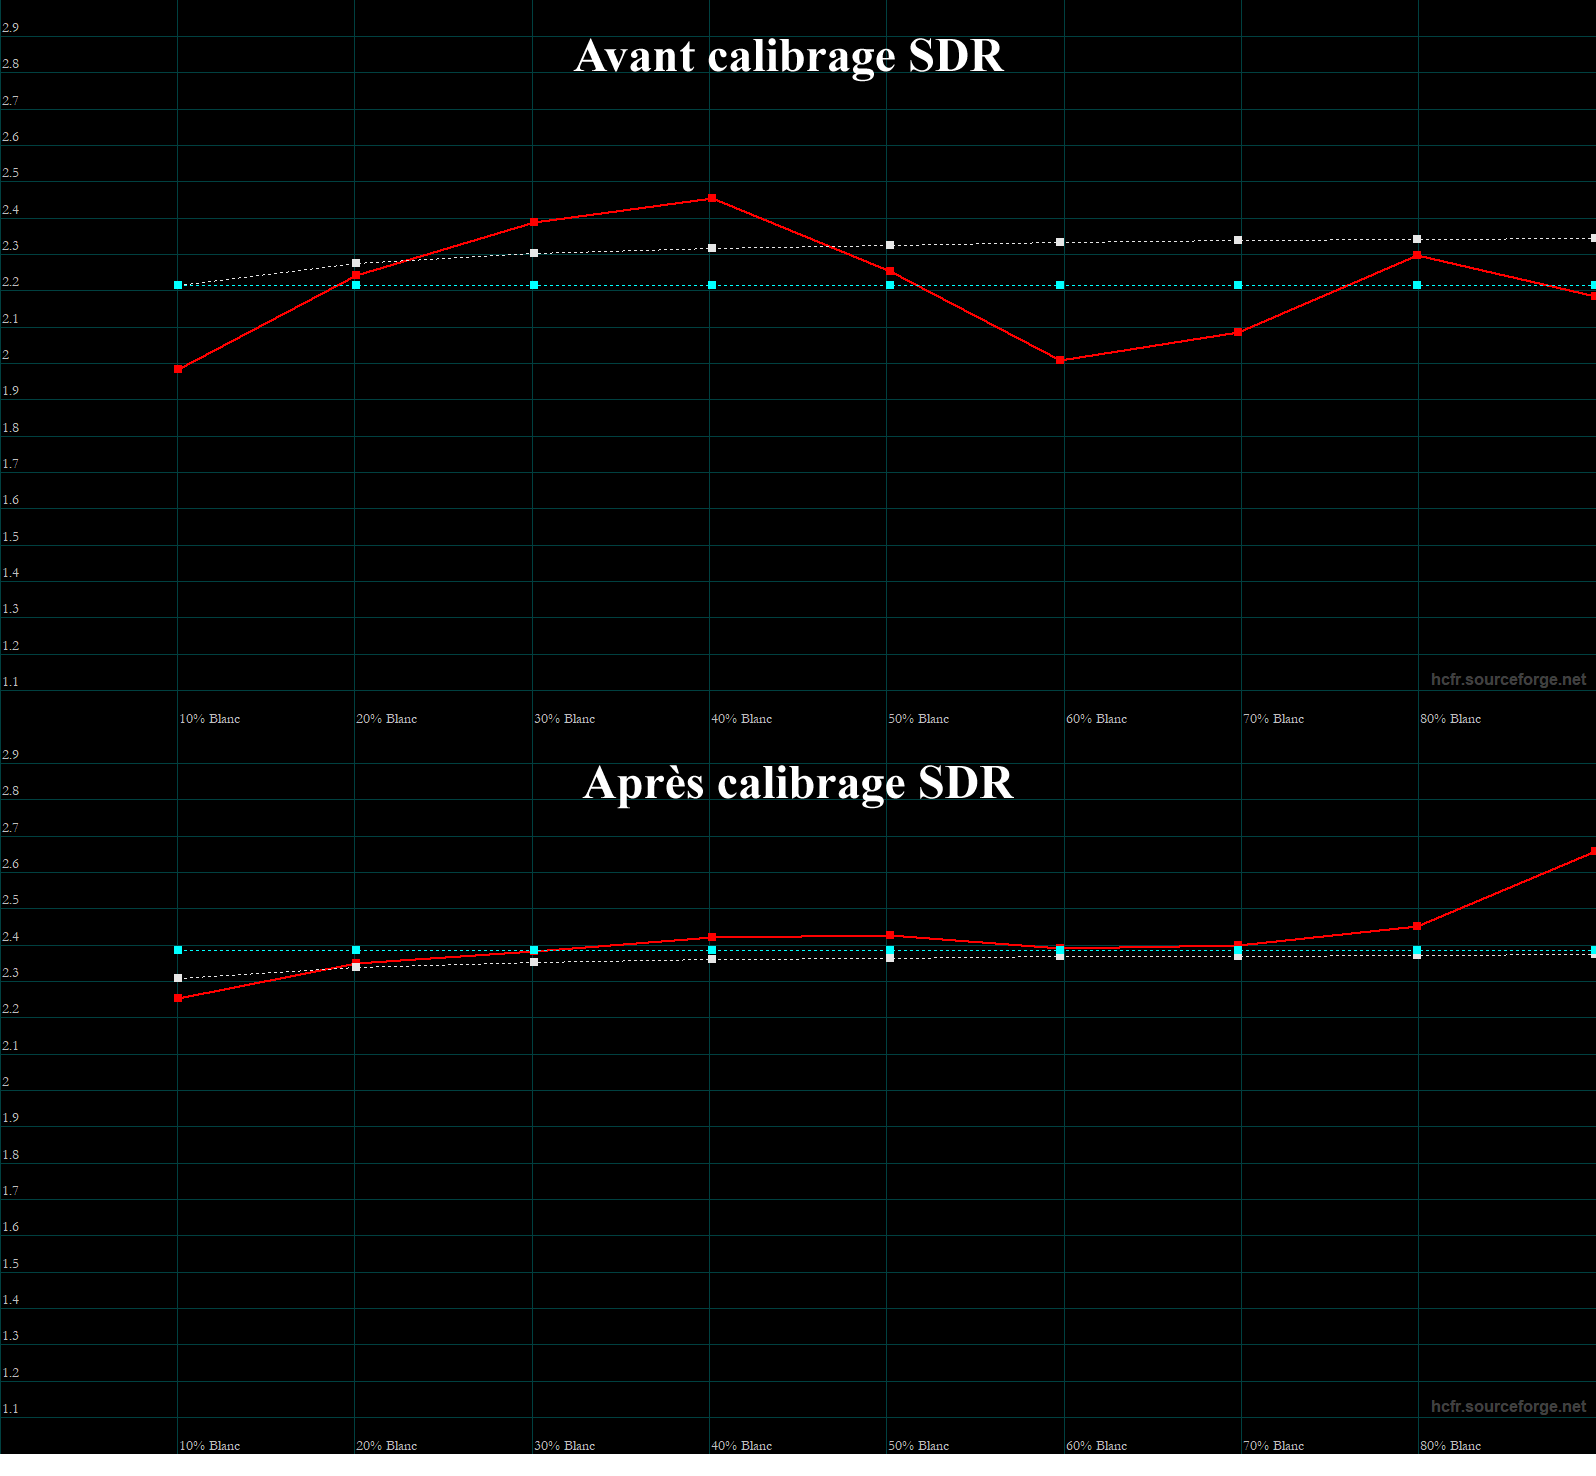The image size is (1596, 1476).
Task: Click the "10% Blanc" label under Avant chart
Action: (209, 719)
